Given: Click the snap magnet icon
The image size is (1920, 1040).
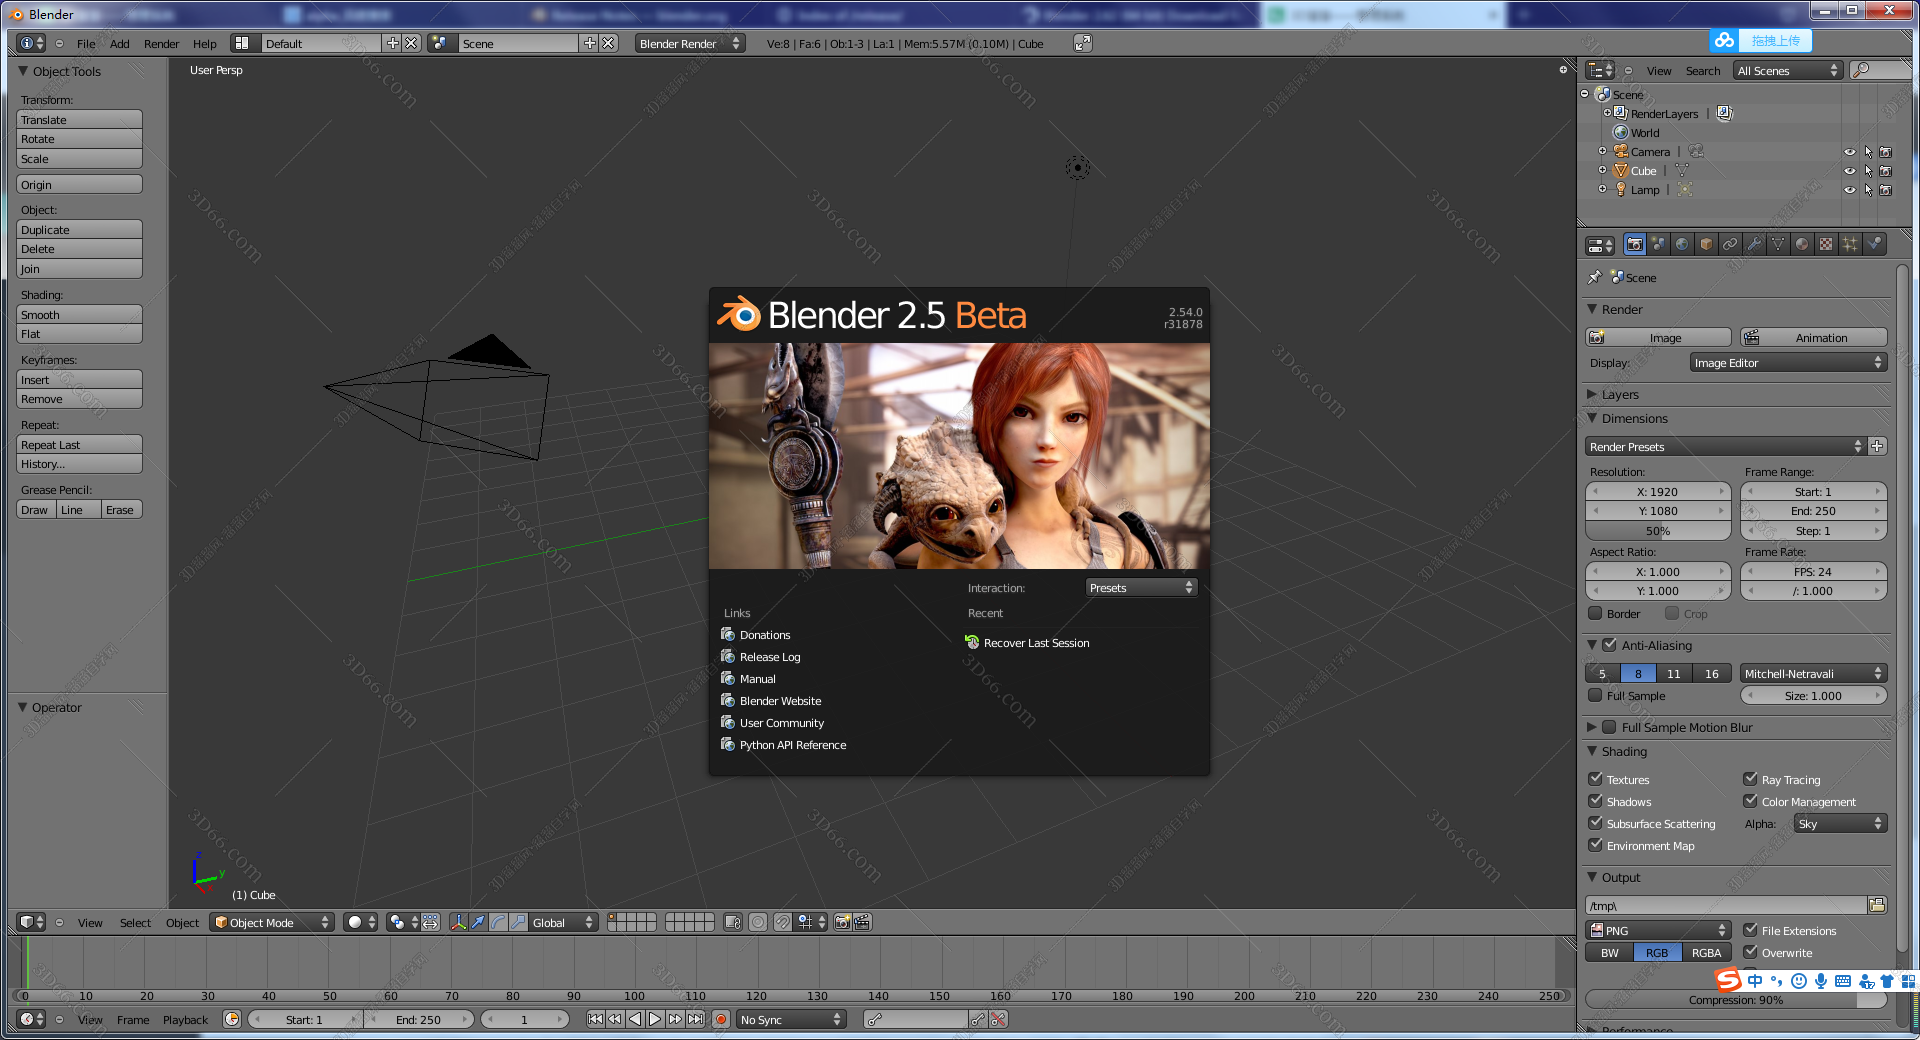Looking at the screenshot, I should pos(782,922).
